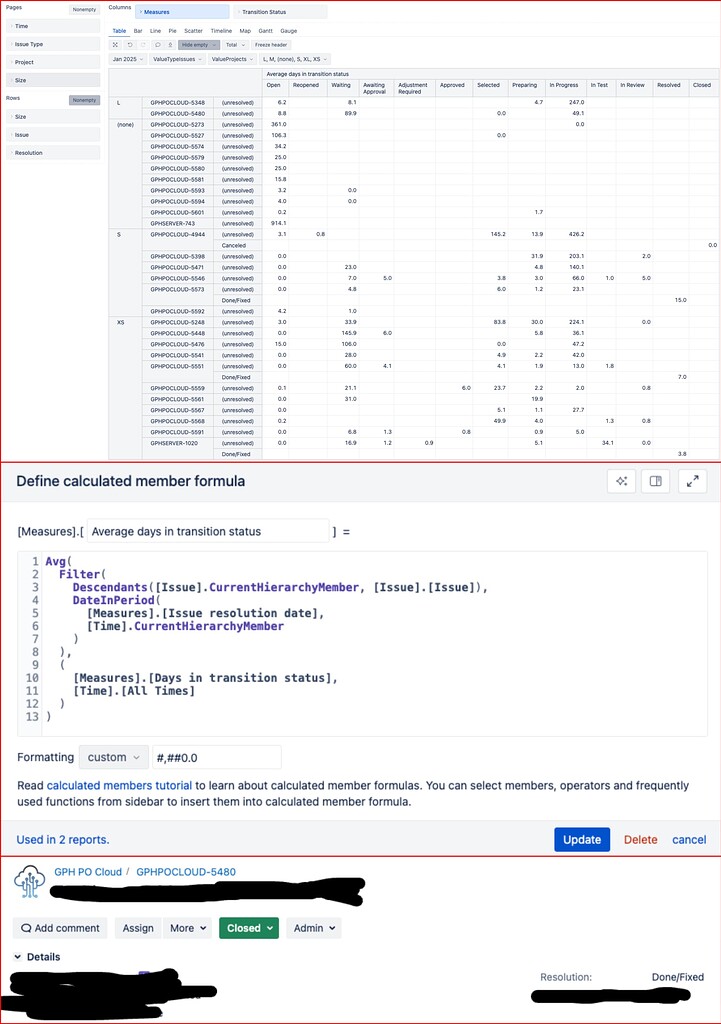Toggle Hide empty option
Screen dimensions: 721x1024
point(199,45)
